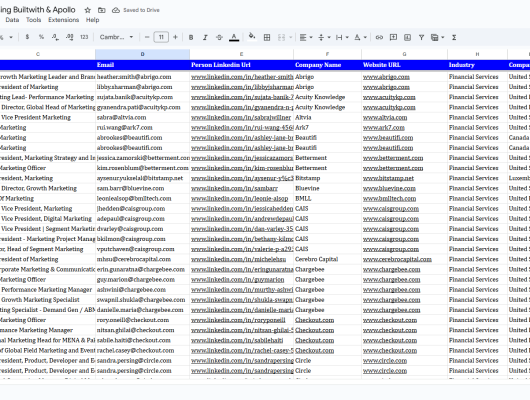Select column H header

tap(477, 54)
